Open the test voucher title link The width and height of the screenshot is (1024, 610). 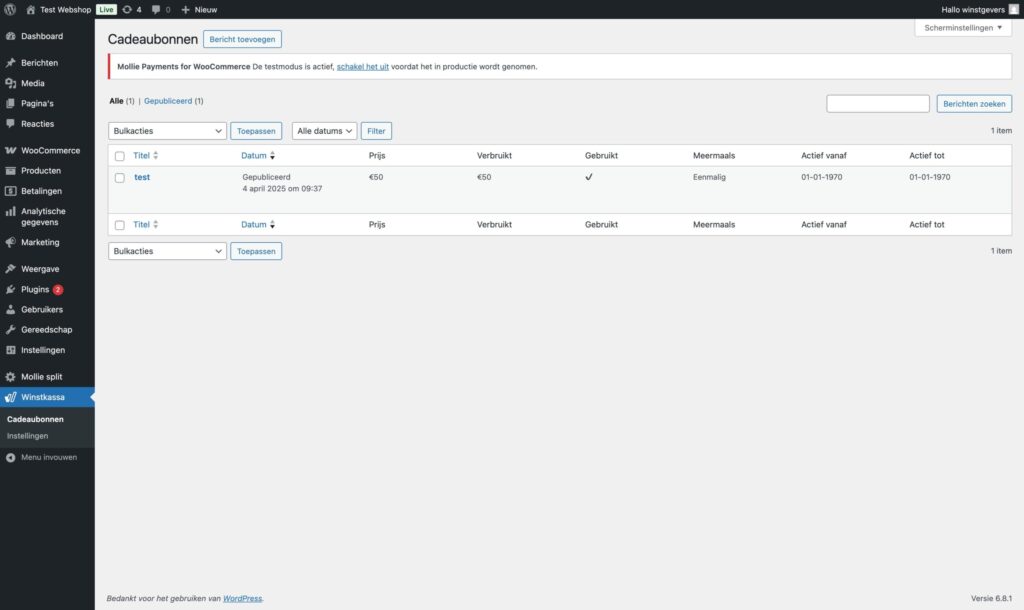(x=142, y=177)
